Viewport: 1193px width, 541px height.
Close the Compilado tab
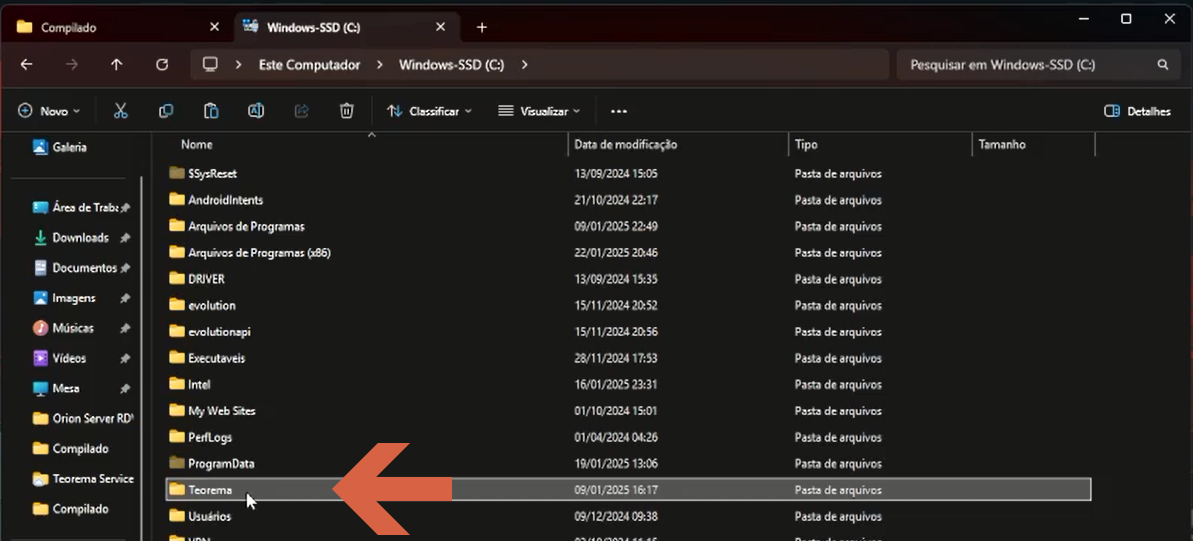215,27
